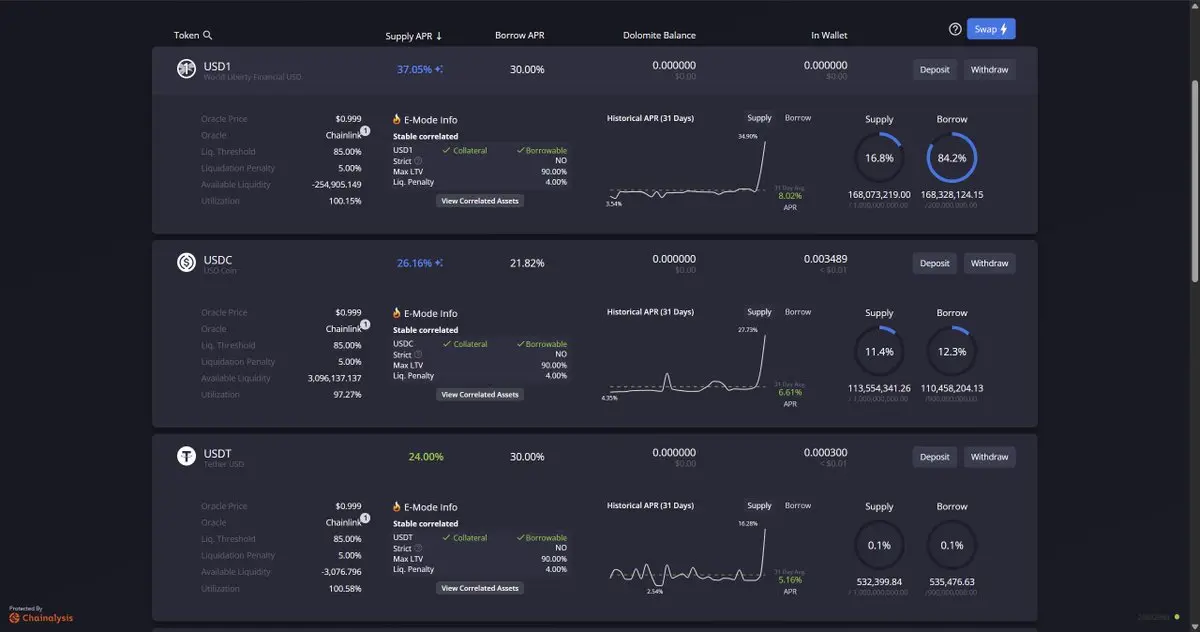Click the Swap button
The image size is (1200, 632).
pyautogui.click(x=990, y=29)
